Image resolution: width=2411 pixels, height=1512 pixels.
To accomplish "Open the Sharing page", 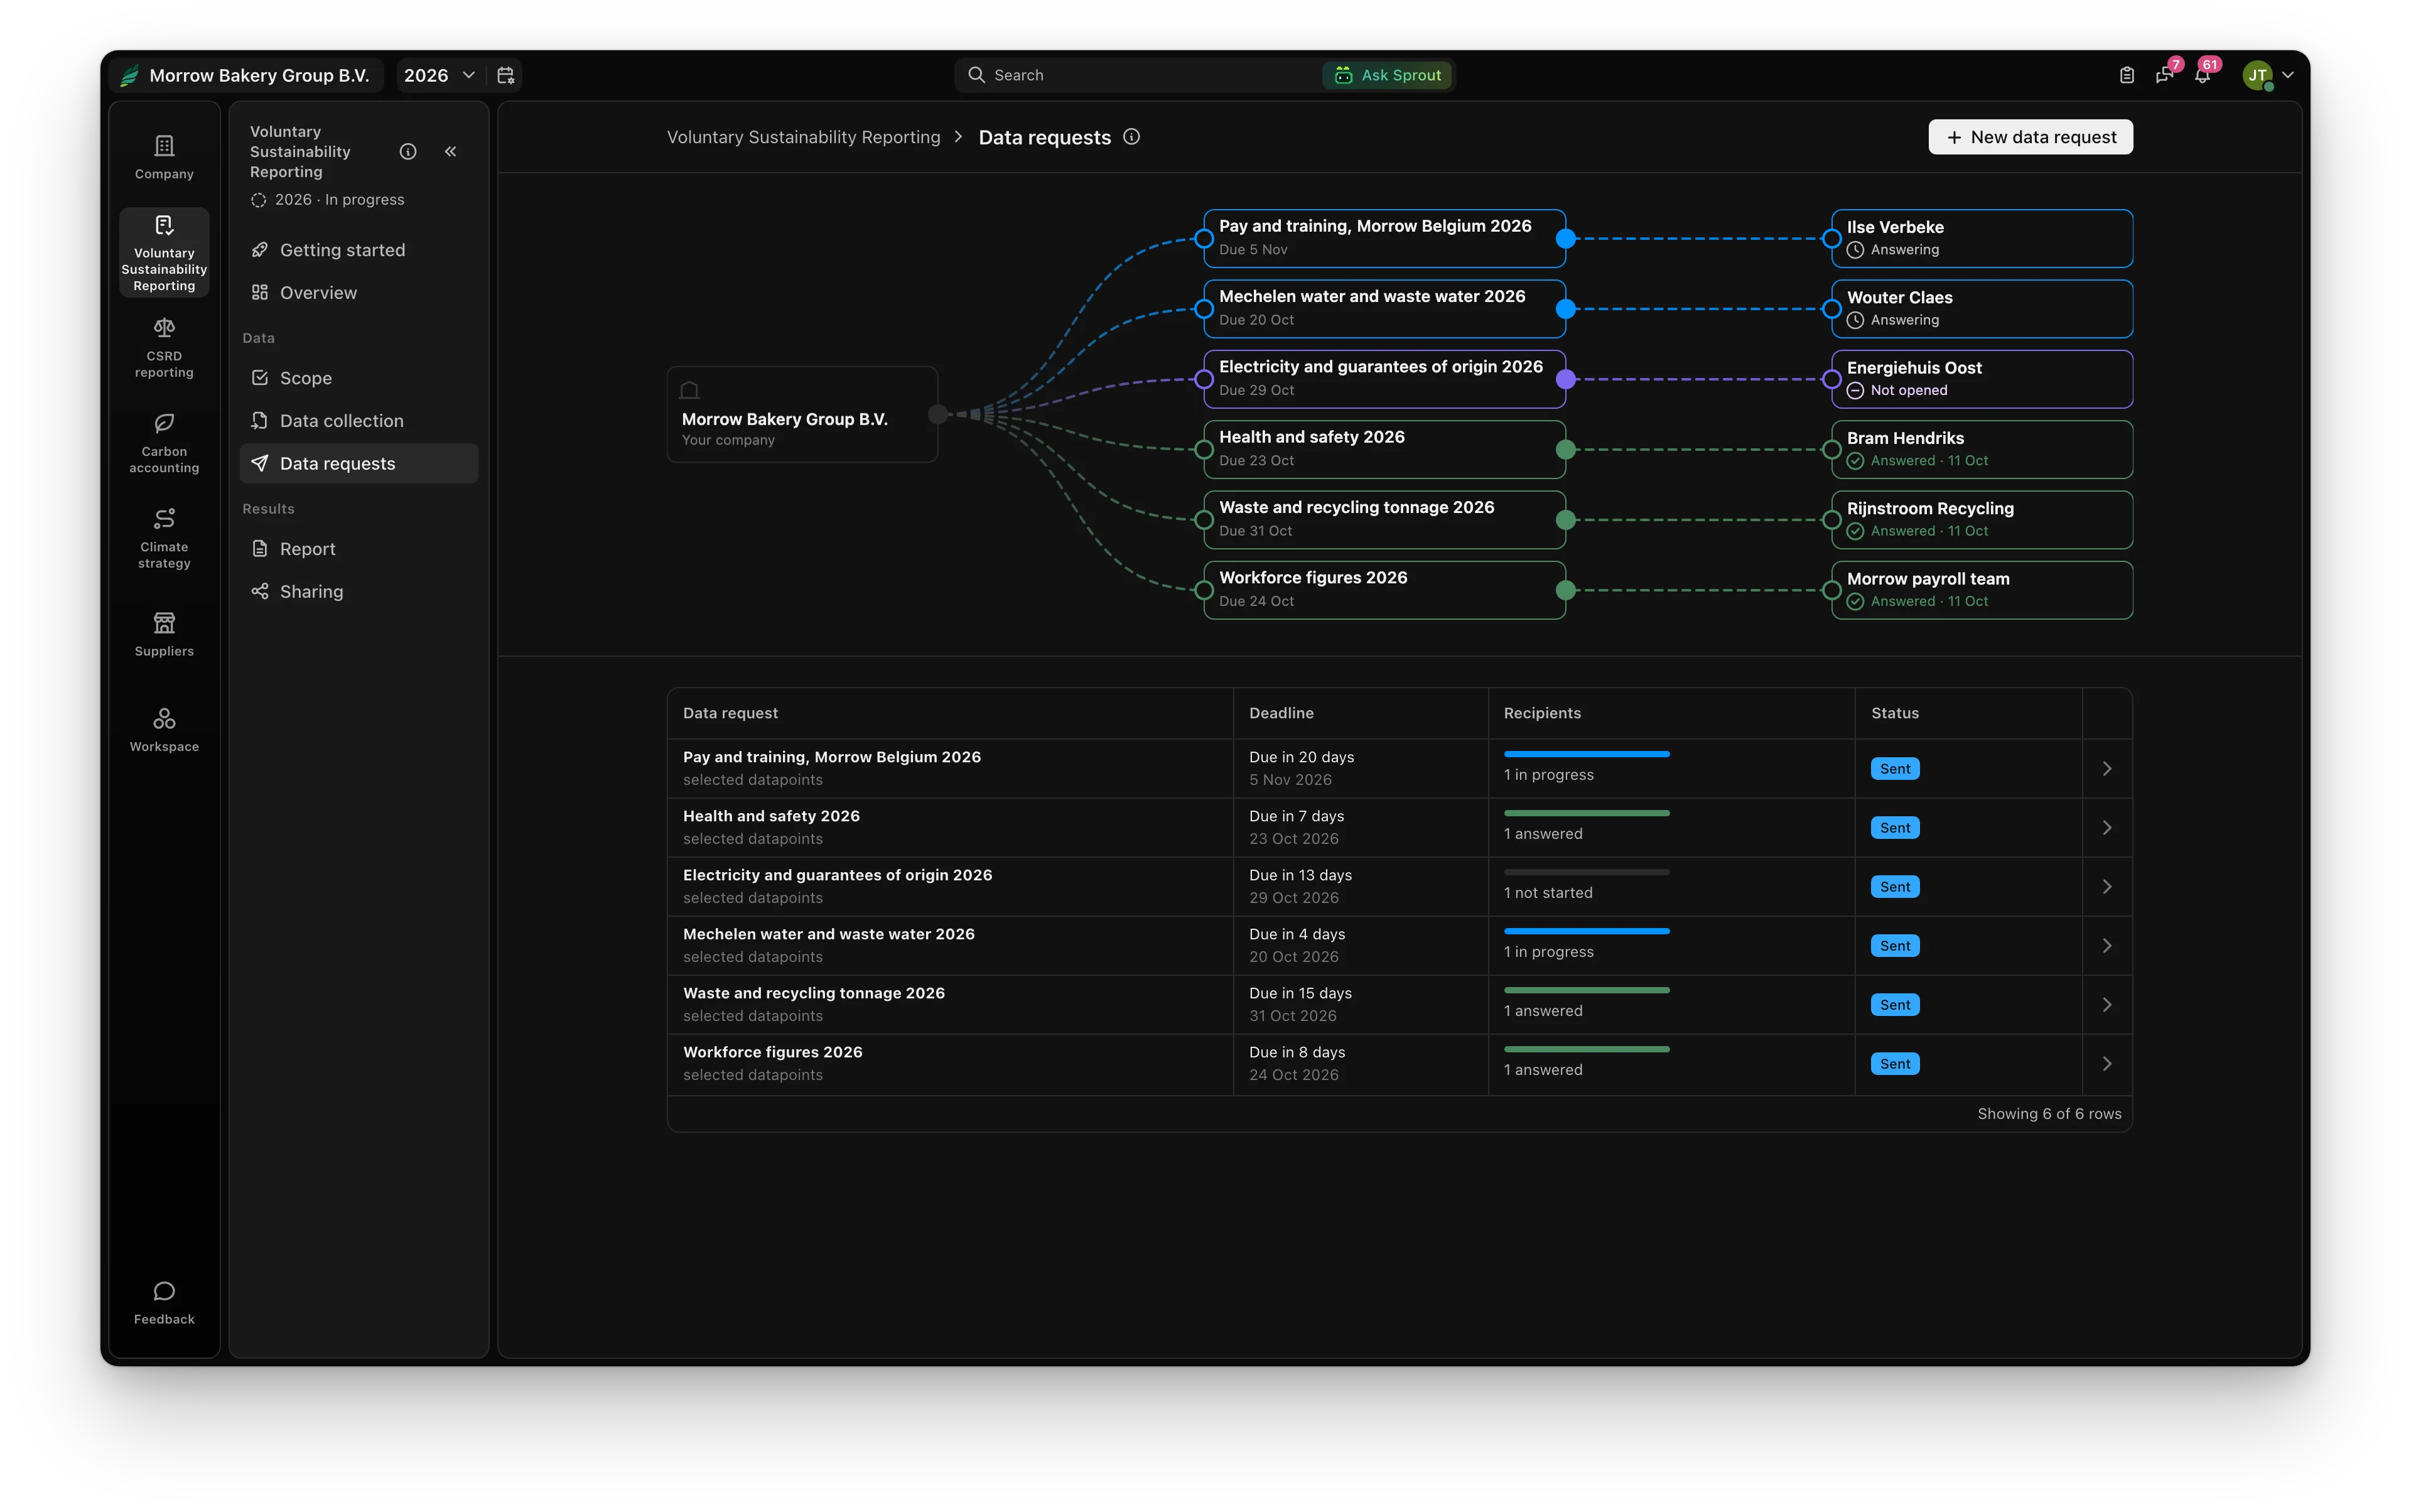I will tap(359, 592).
